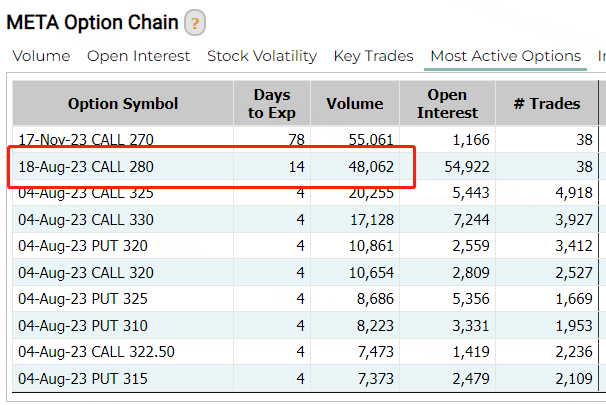Select the 04-Aug-23 CALL 322.50 option
Viewport: 606px width, 405px height.
pyautogui.click(x=96, y=351)
